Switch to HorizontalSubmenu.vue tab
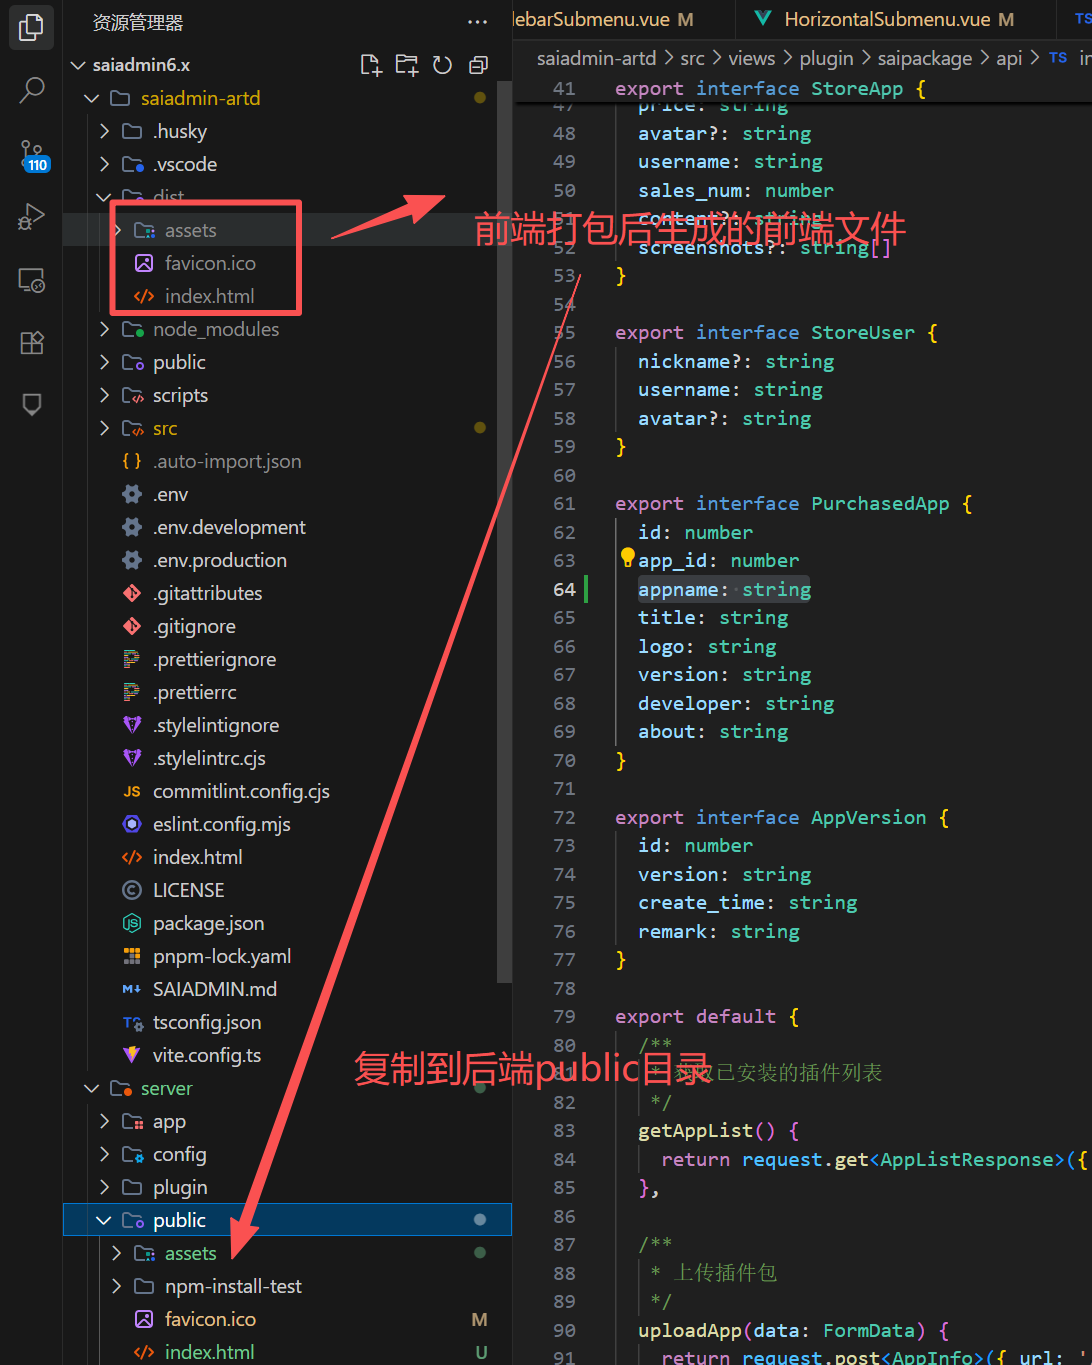This screenshot has width=1092, height=1365. pyautogui.click(x=886, y=19)
